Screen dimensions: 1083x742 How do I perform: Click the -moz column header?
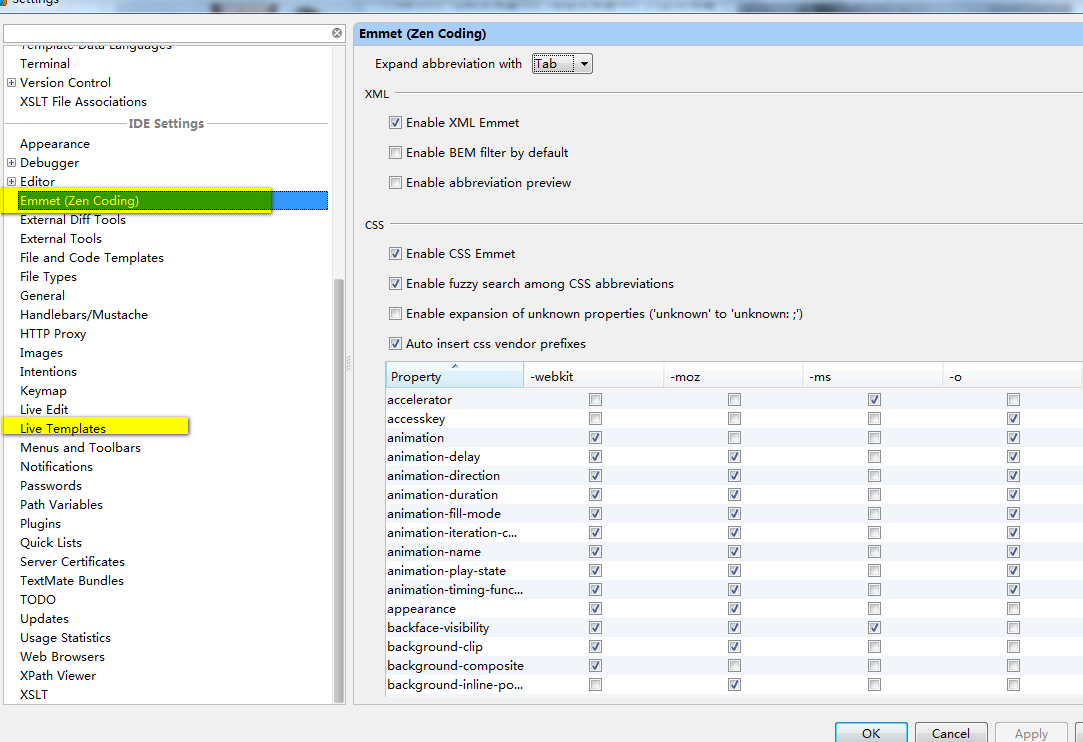733,376
